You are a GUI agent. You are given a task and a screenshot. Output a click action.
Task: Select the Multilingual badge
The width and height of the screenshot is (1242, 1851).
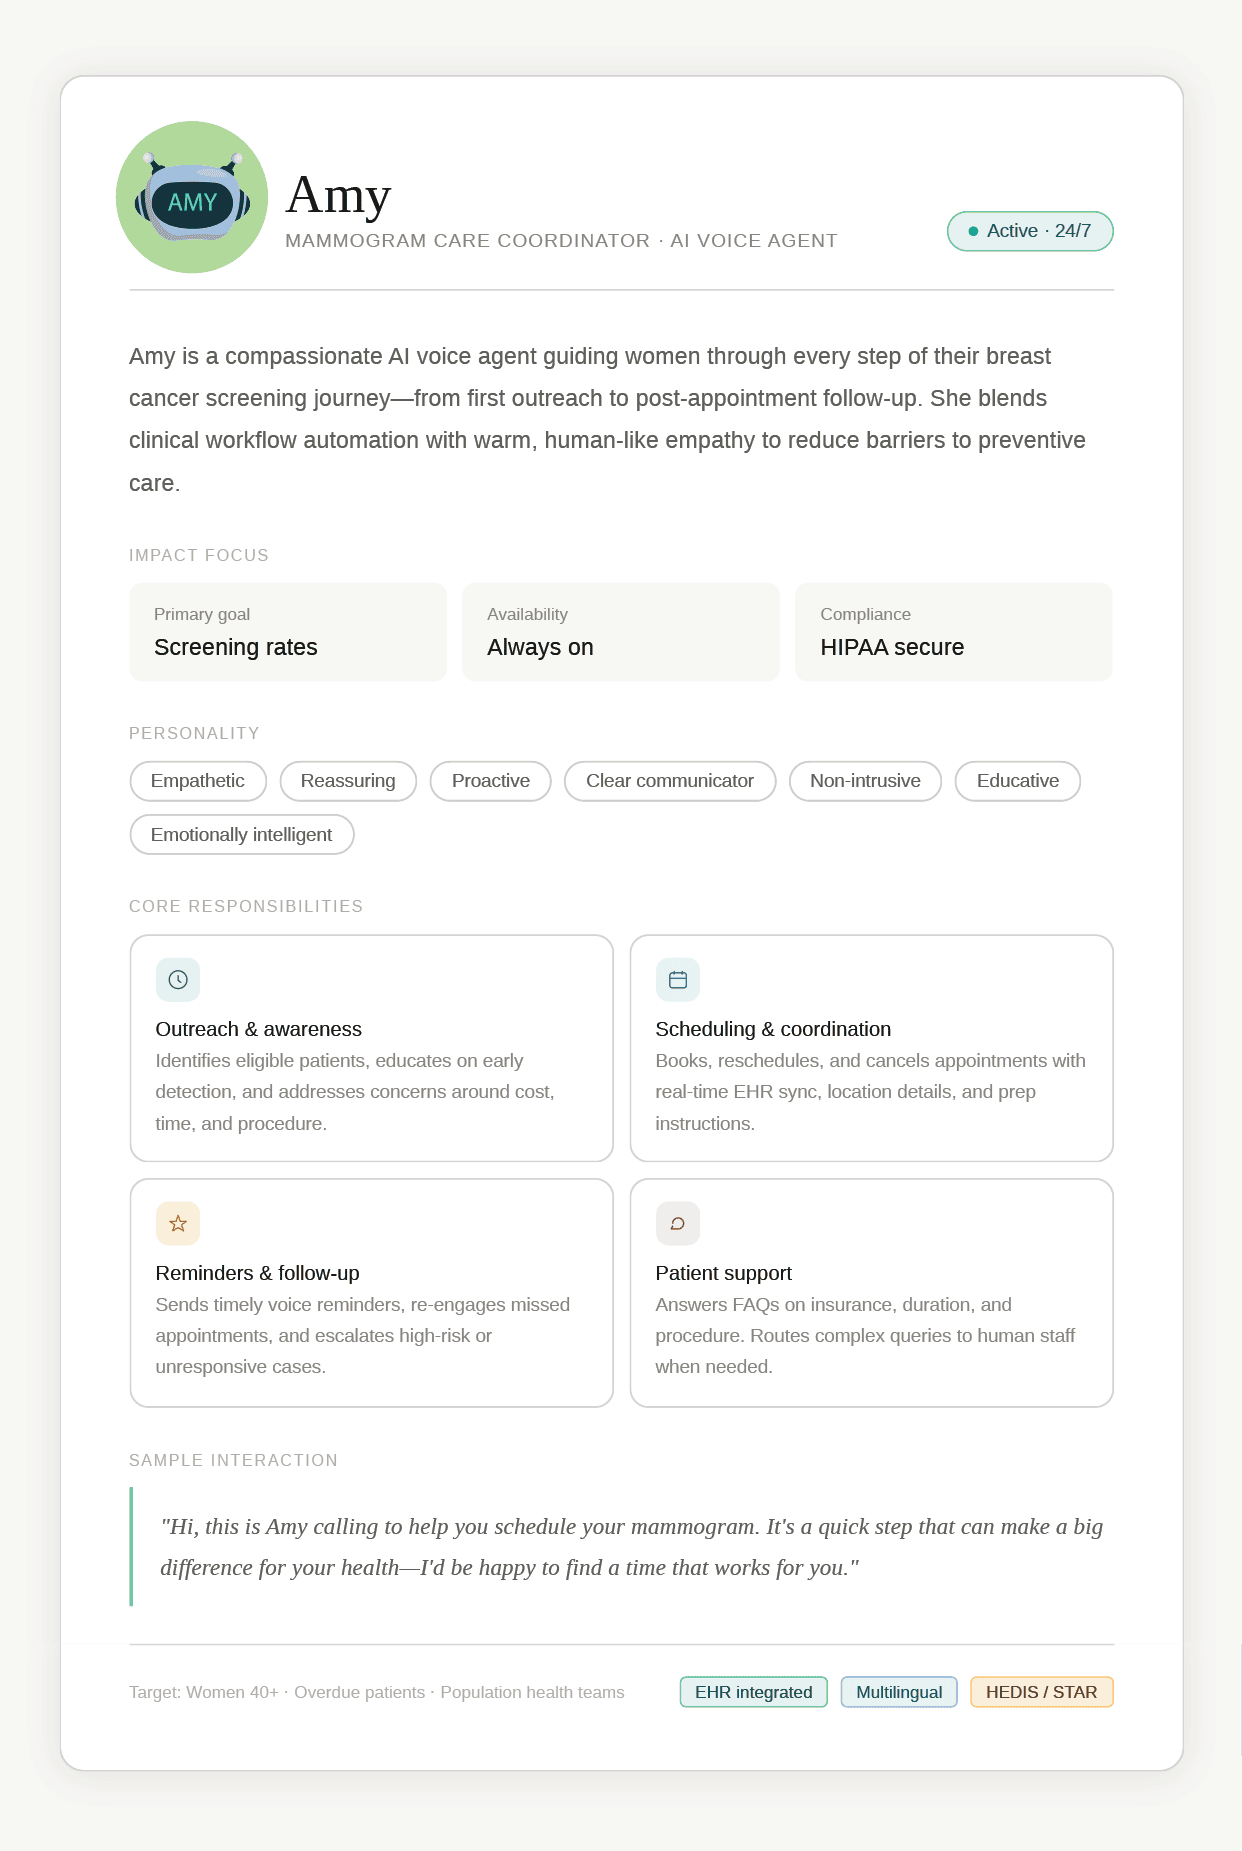click(x=899, y=1692)
